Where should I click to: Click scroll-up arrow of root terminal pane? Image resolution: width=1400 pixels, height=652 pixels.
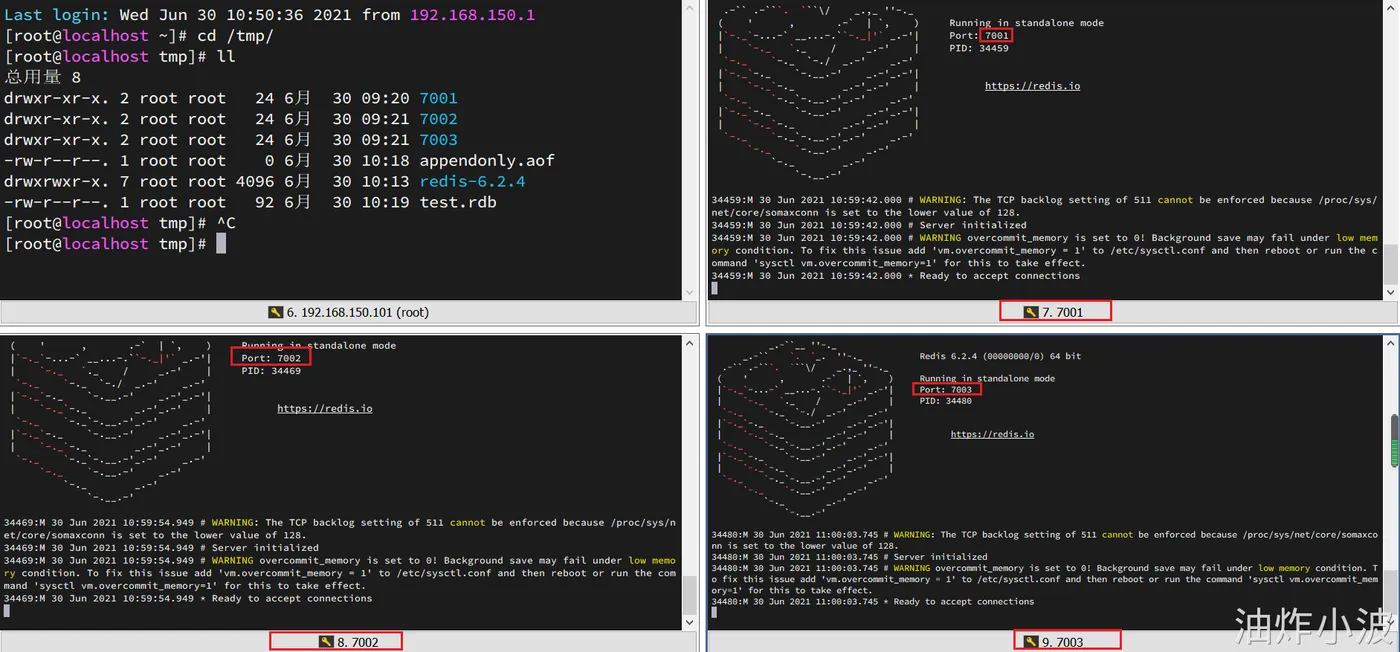point(690,7)
